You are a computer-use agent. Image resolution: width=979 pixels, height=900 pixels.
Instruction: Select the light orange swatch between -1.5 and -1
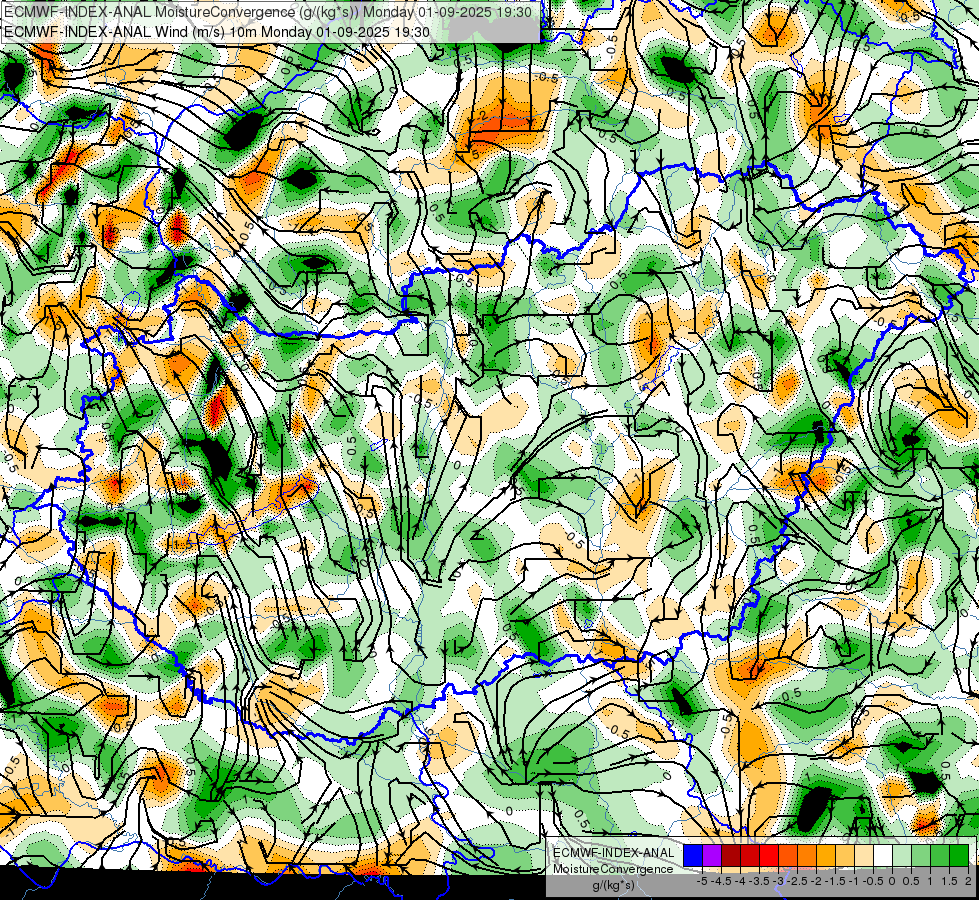845,856
